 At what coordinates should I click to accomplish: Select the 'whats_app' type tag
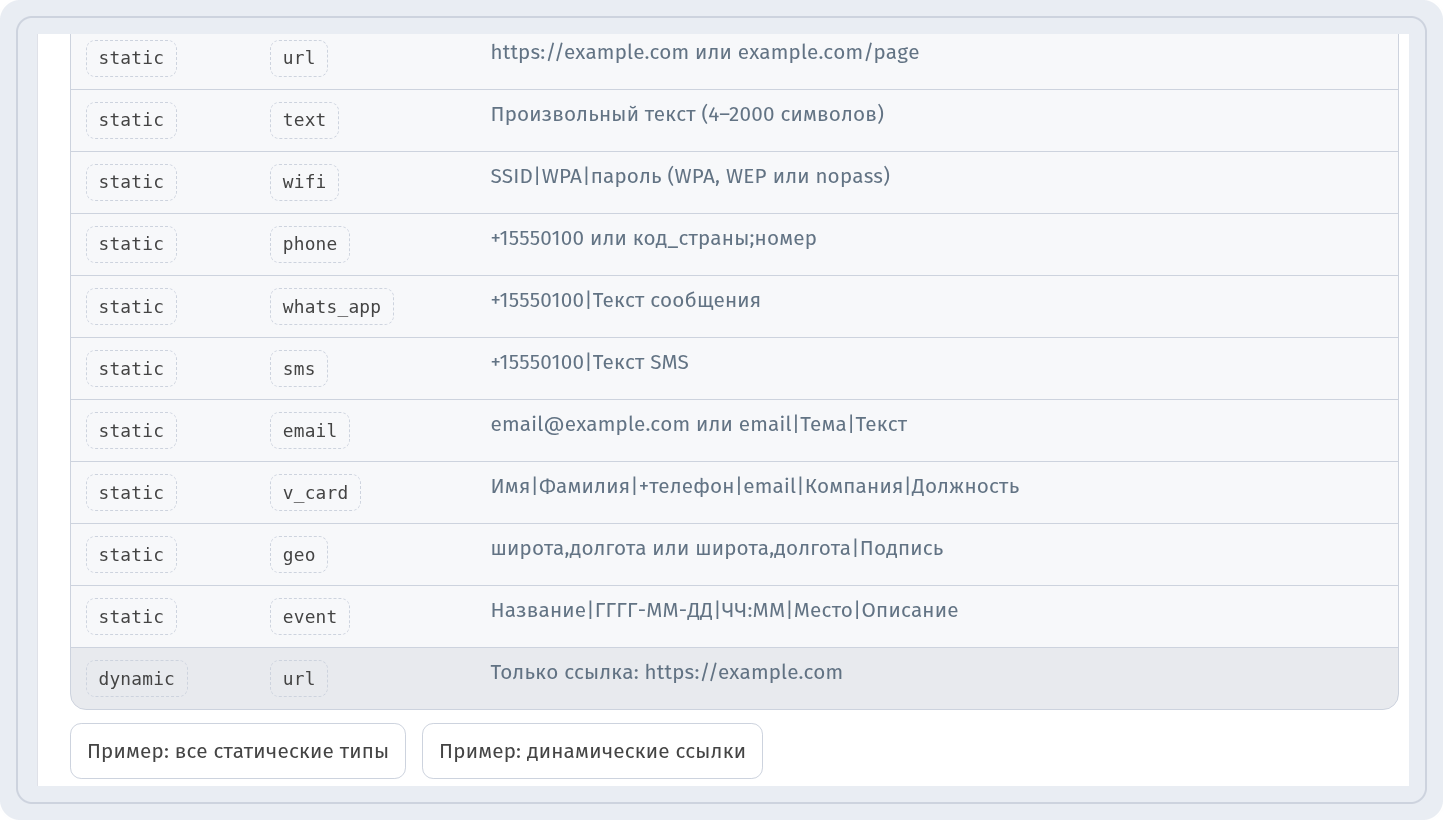[332, 307]
